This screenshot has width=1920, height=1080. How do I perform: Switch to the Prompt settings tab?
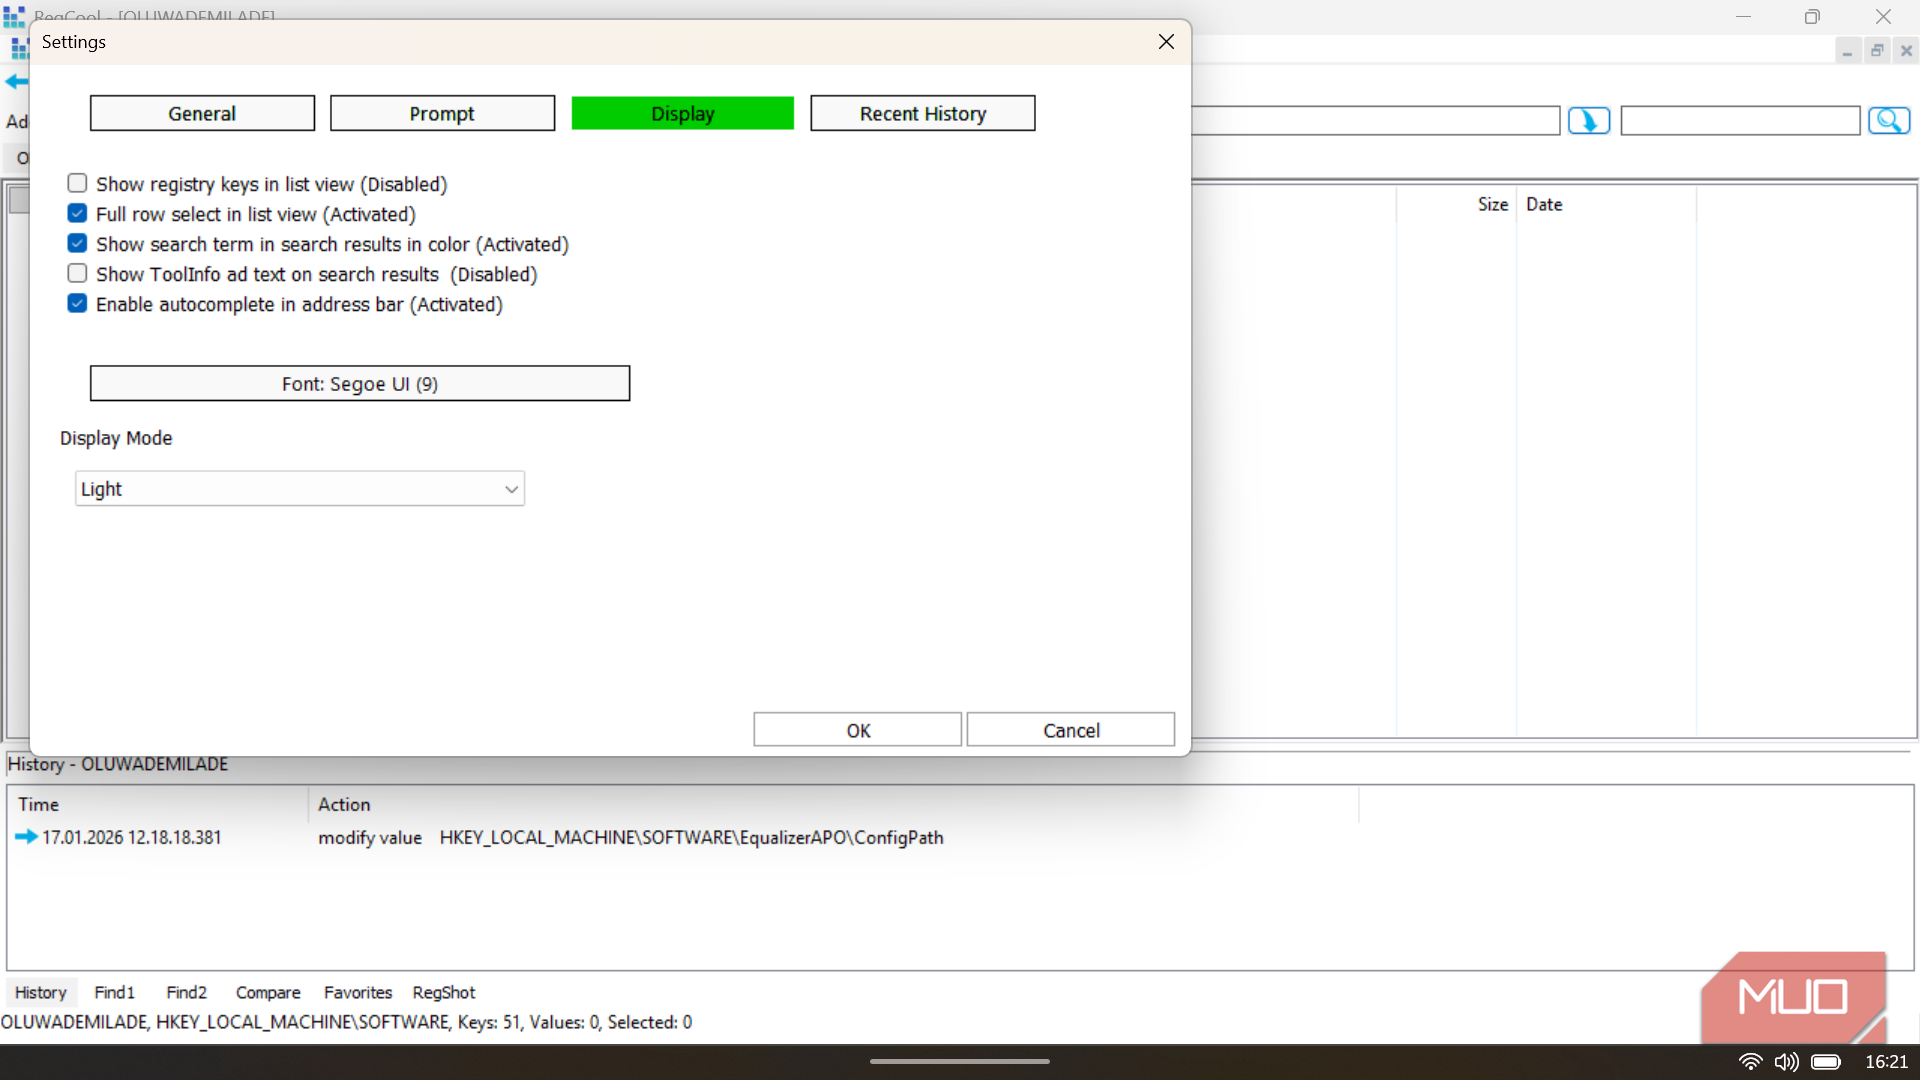442,113
